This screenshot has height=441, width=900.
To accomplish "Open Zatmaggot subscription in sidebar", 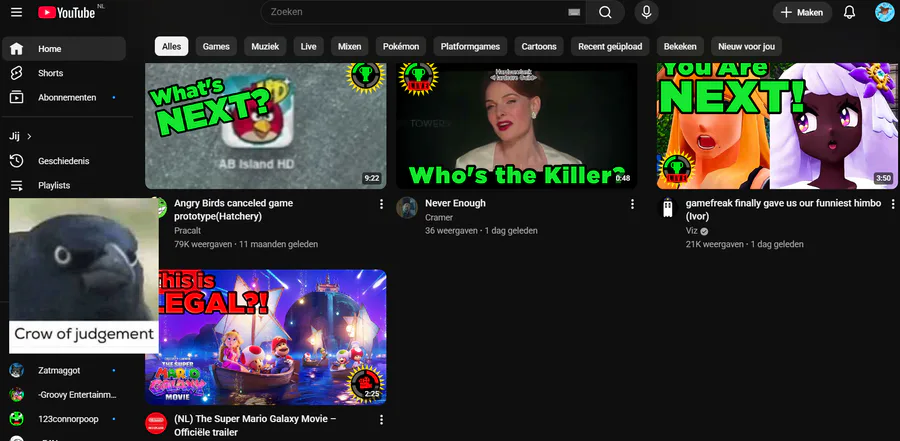I will [64, 370].
